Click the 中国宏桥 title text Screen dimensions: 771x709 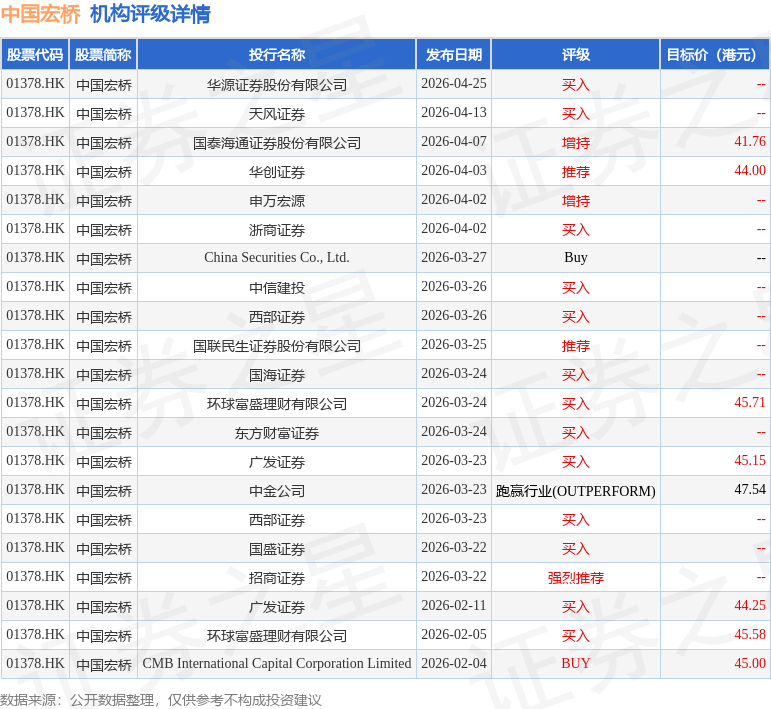coord(40,14)
